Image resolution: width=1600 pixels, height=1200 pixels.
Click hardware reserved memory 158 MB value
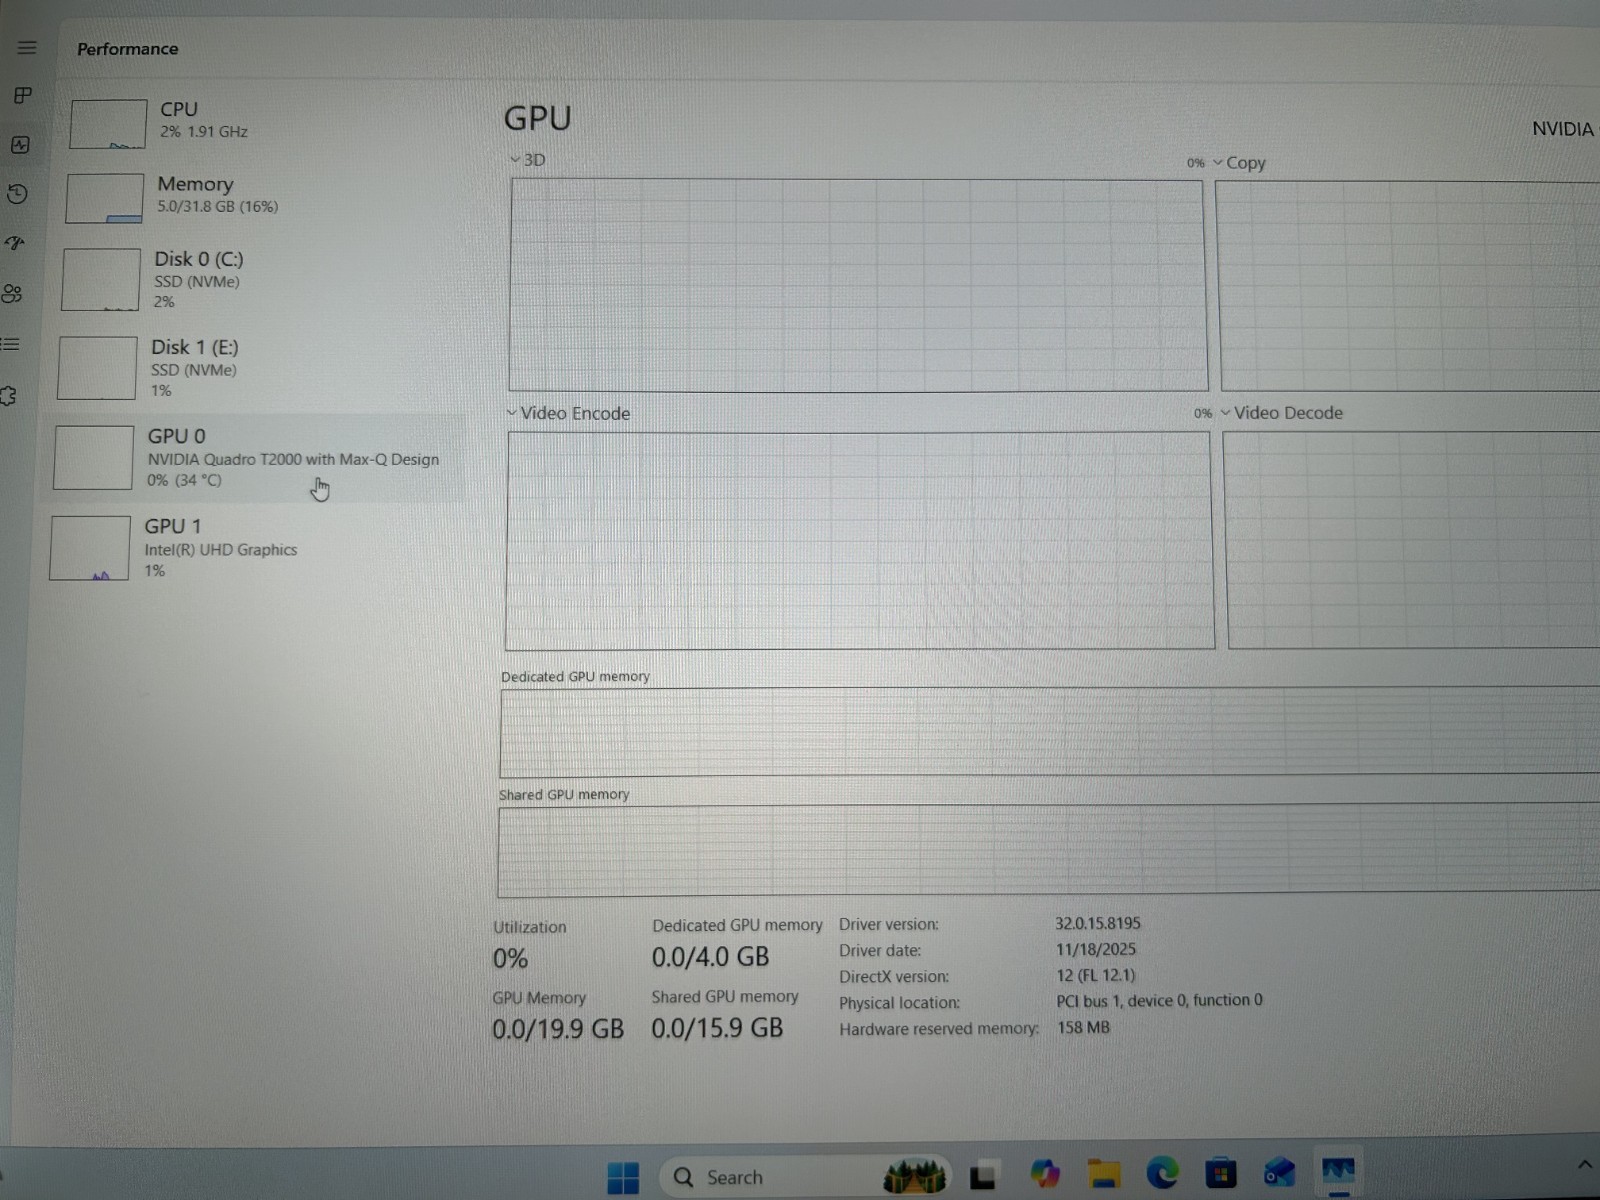pos(1084,1027)
